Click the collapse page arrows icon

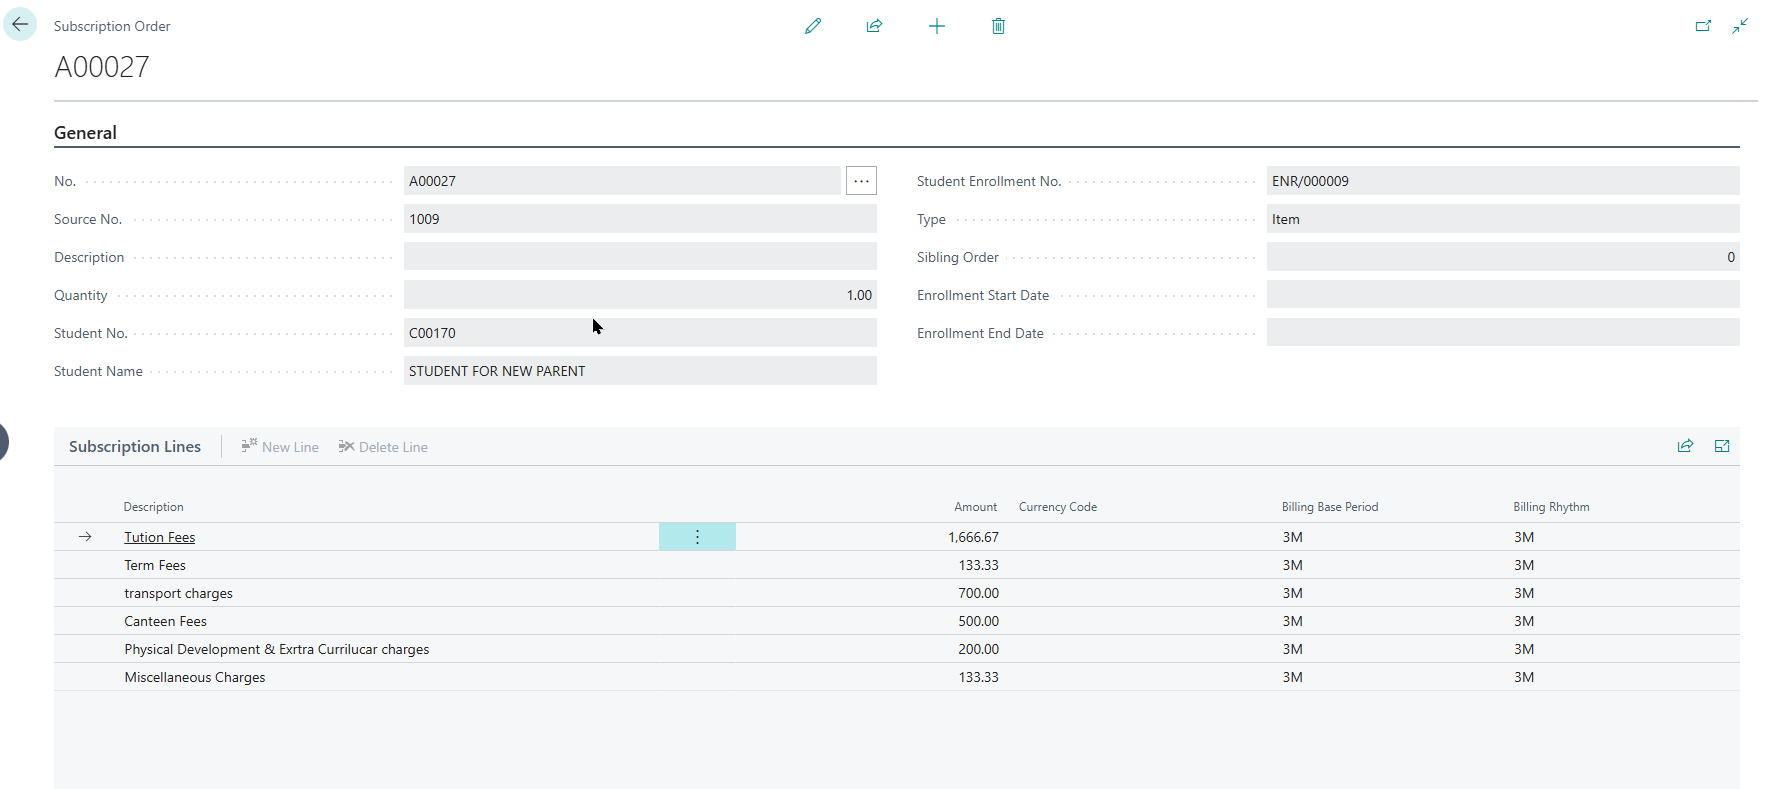[x=1740, y=26]
